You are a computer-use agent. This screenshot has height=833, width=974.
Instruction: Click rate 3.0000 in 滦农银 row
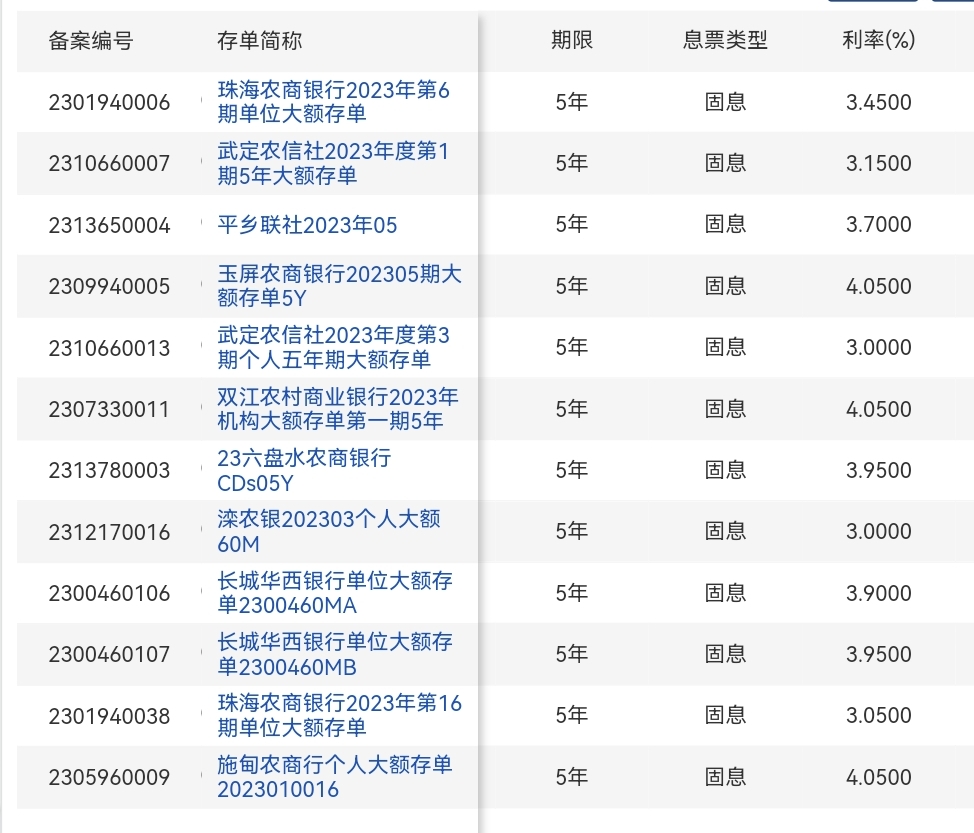(x=878, y=531)
